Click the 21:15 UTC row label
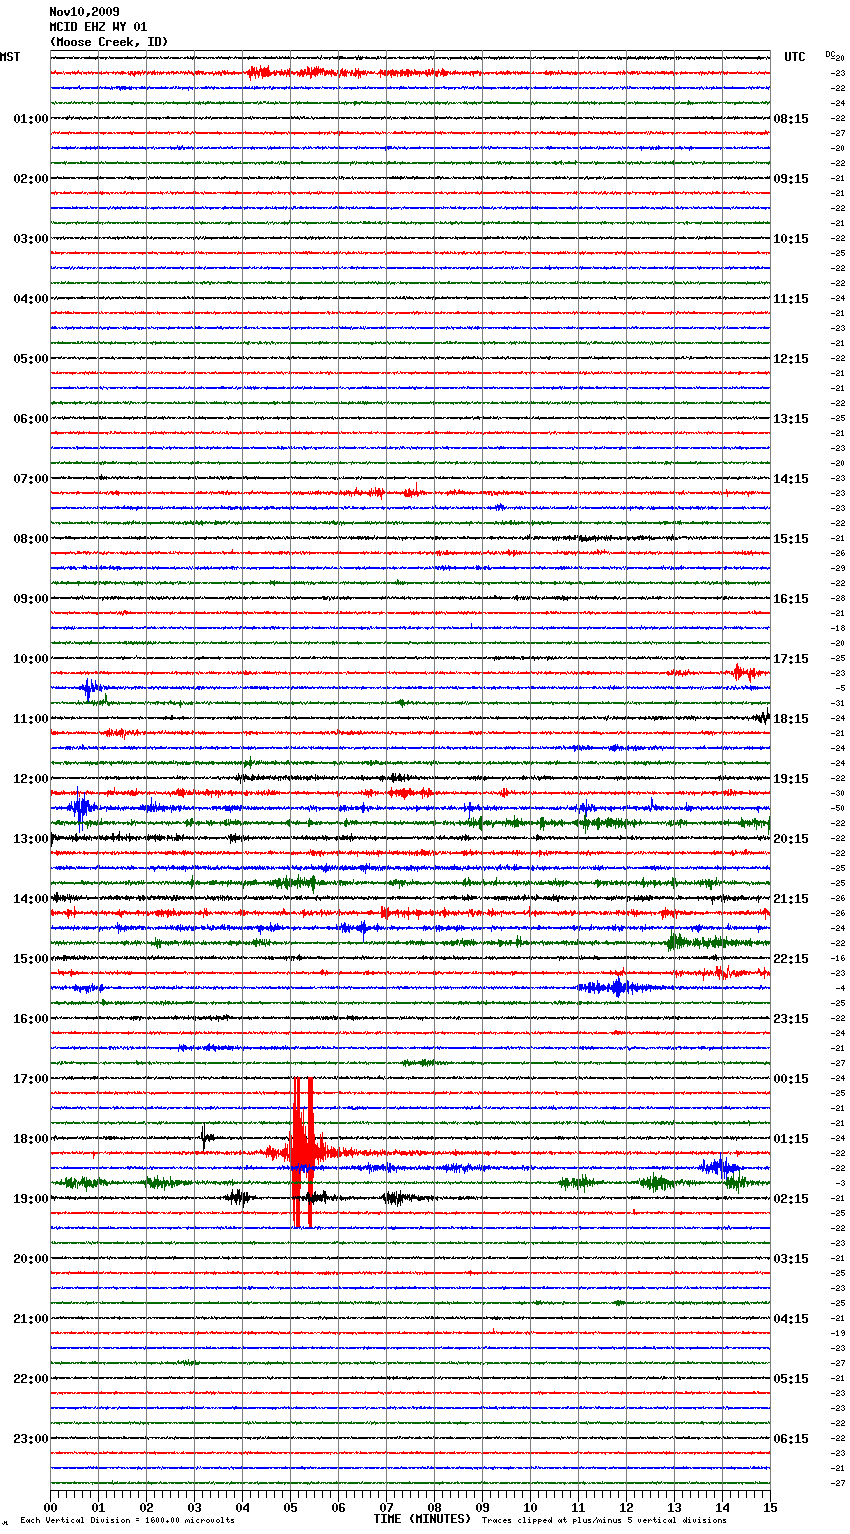This screenshot has height=1534, width=850. 791,899
